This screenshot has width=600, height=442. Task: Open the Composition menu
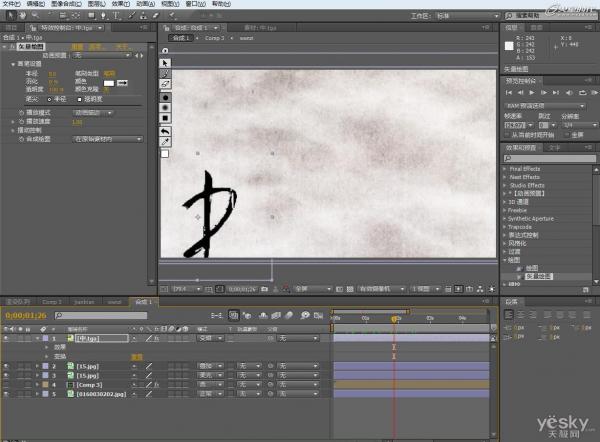tap(66, 4)
